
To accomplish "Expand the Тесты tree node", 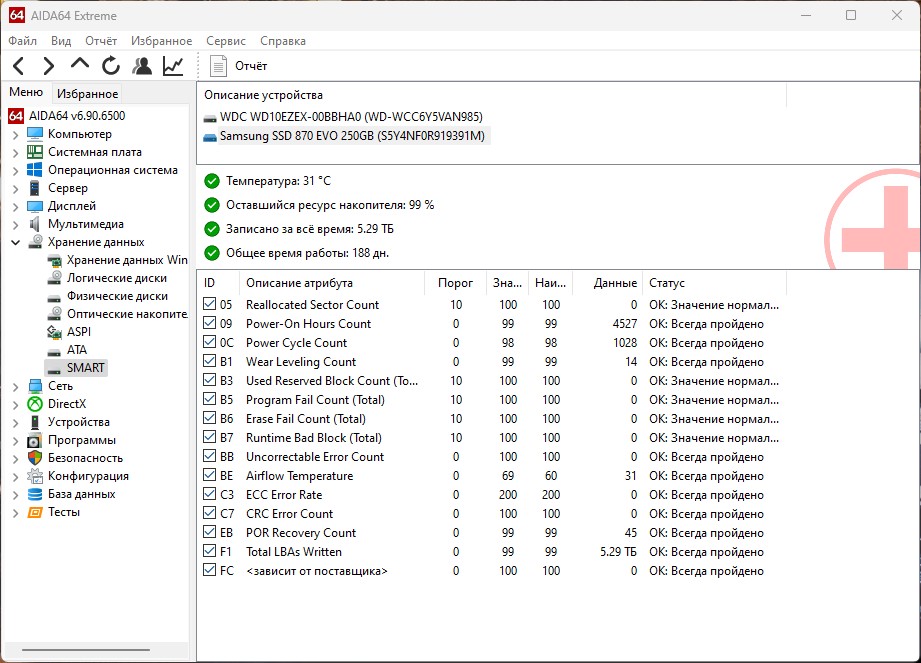I will click(x=15, y=513).
